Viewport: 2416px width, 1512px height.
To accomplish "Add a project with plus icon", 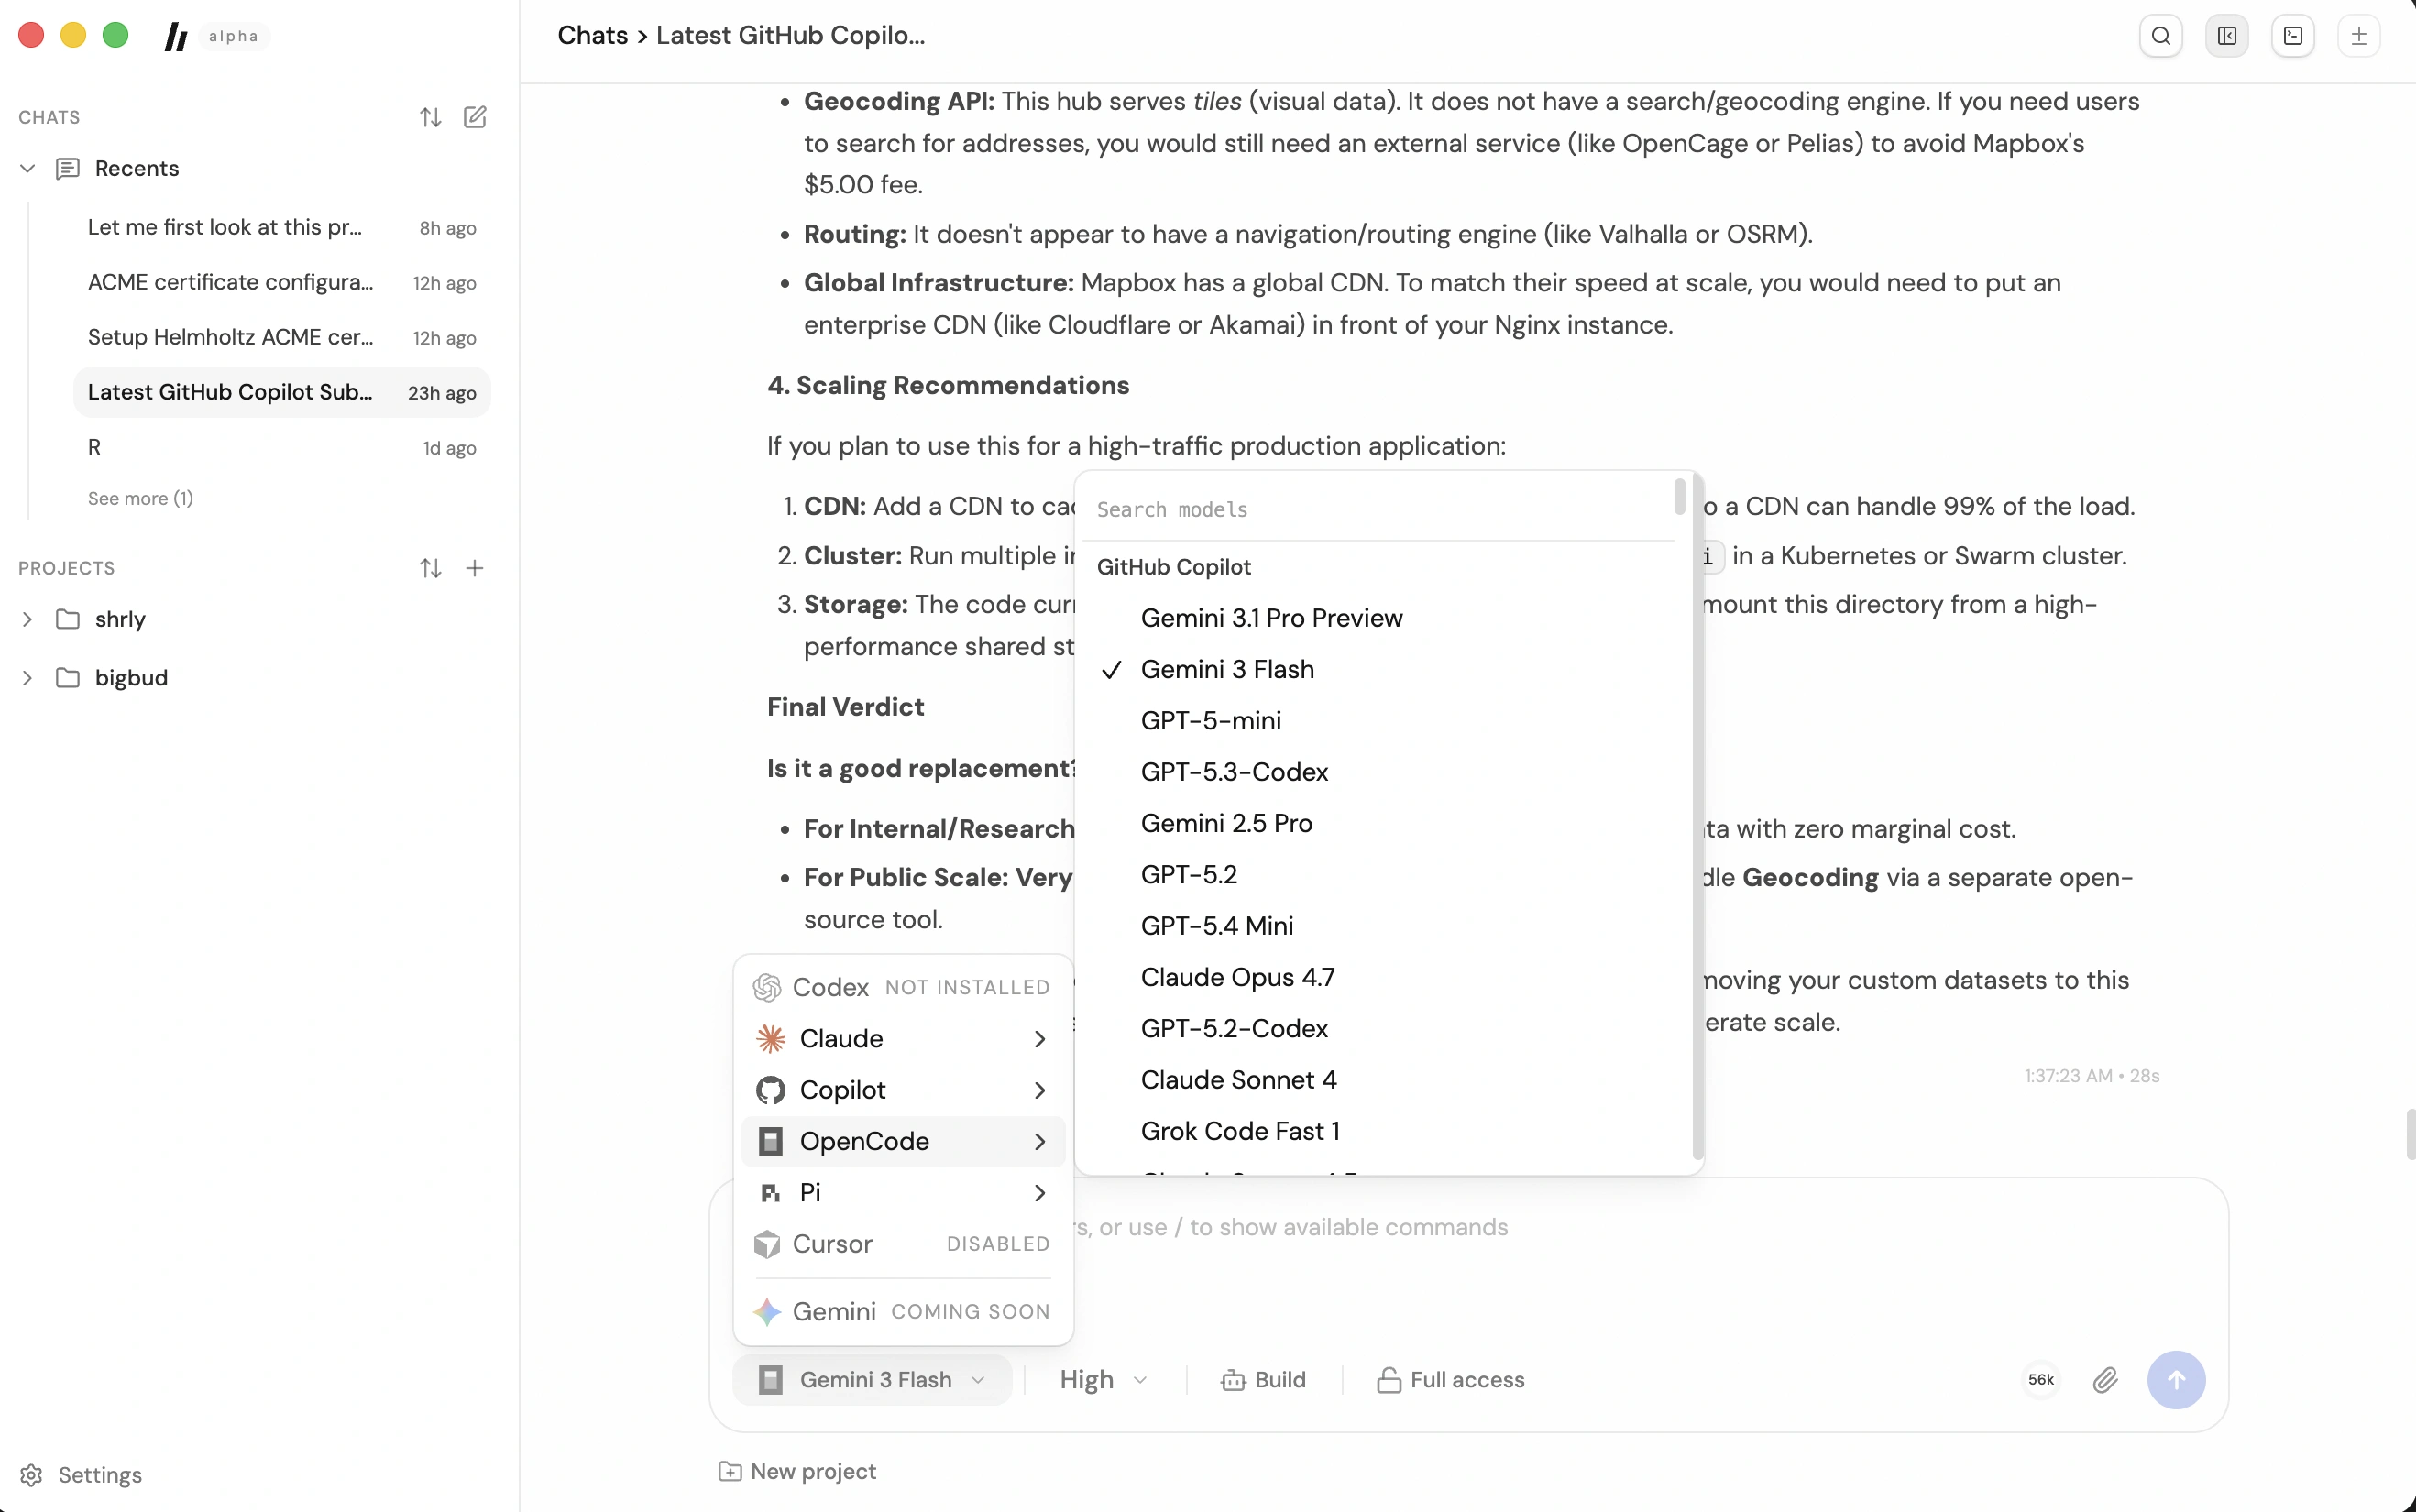I will tap(475, 568).
